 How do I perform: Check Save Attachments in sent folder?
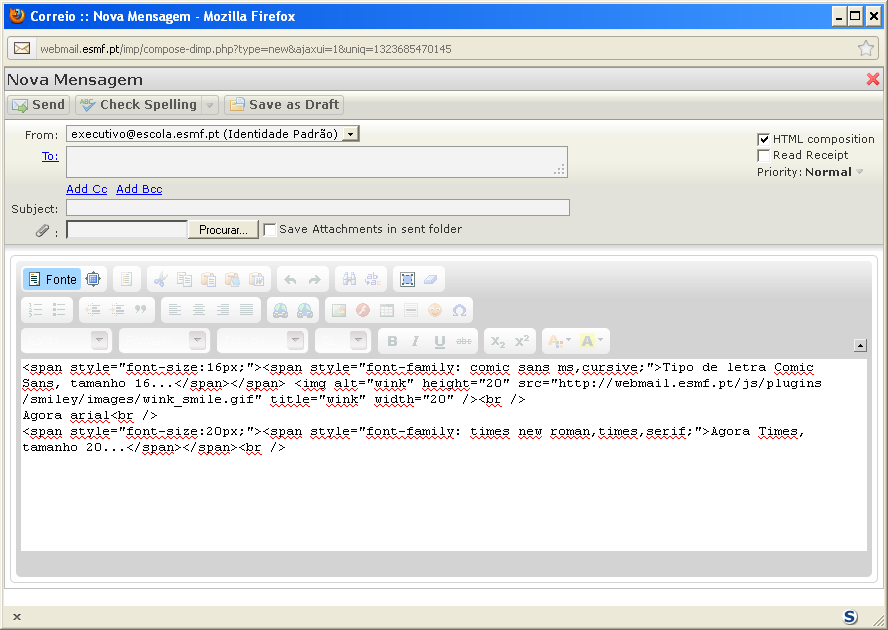(x=270, y=229)
